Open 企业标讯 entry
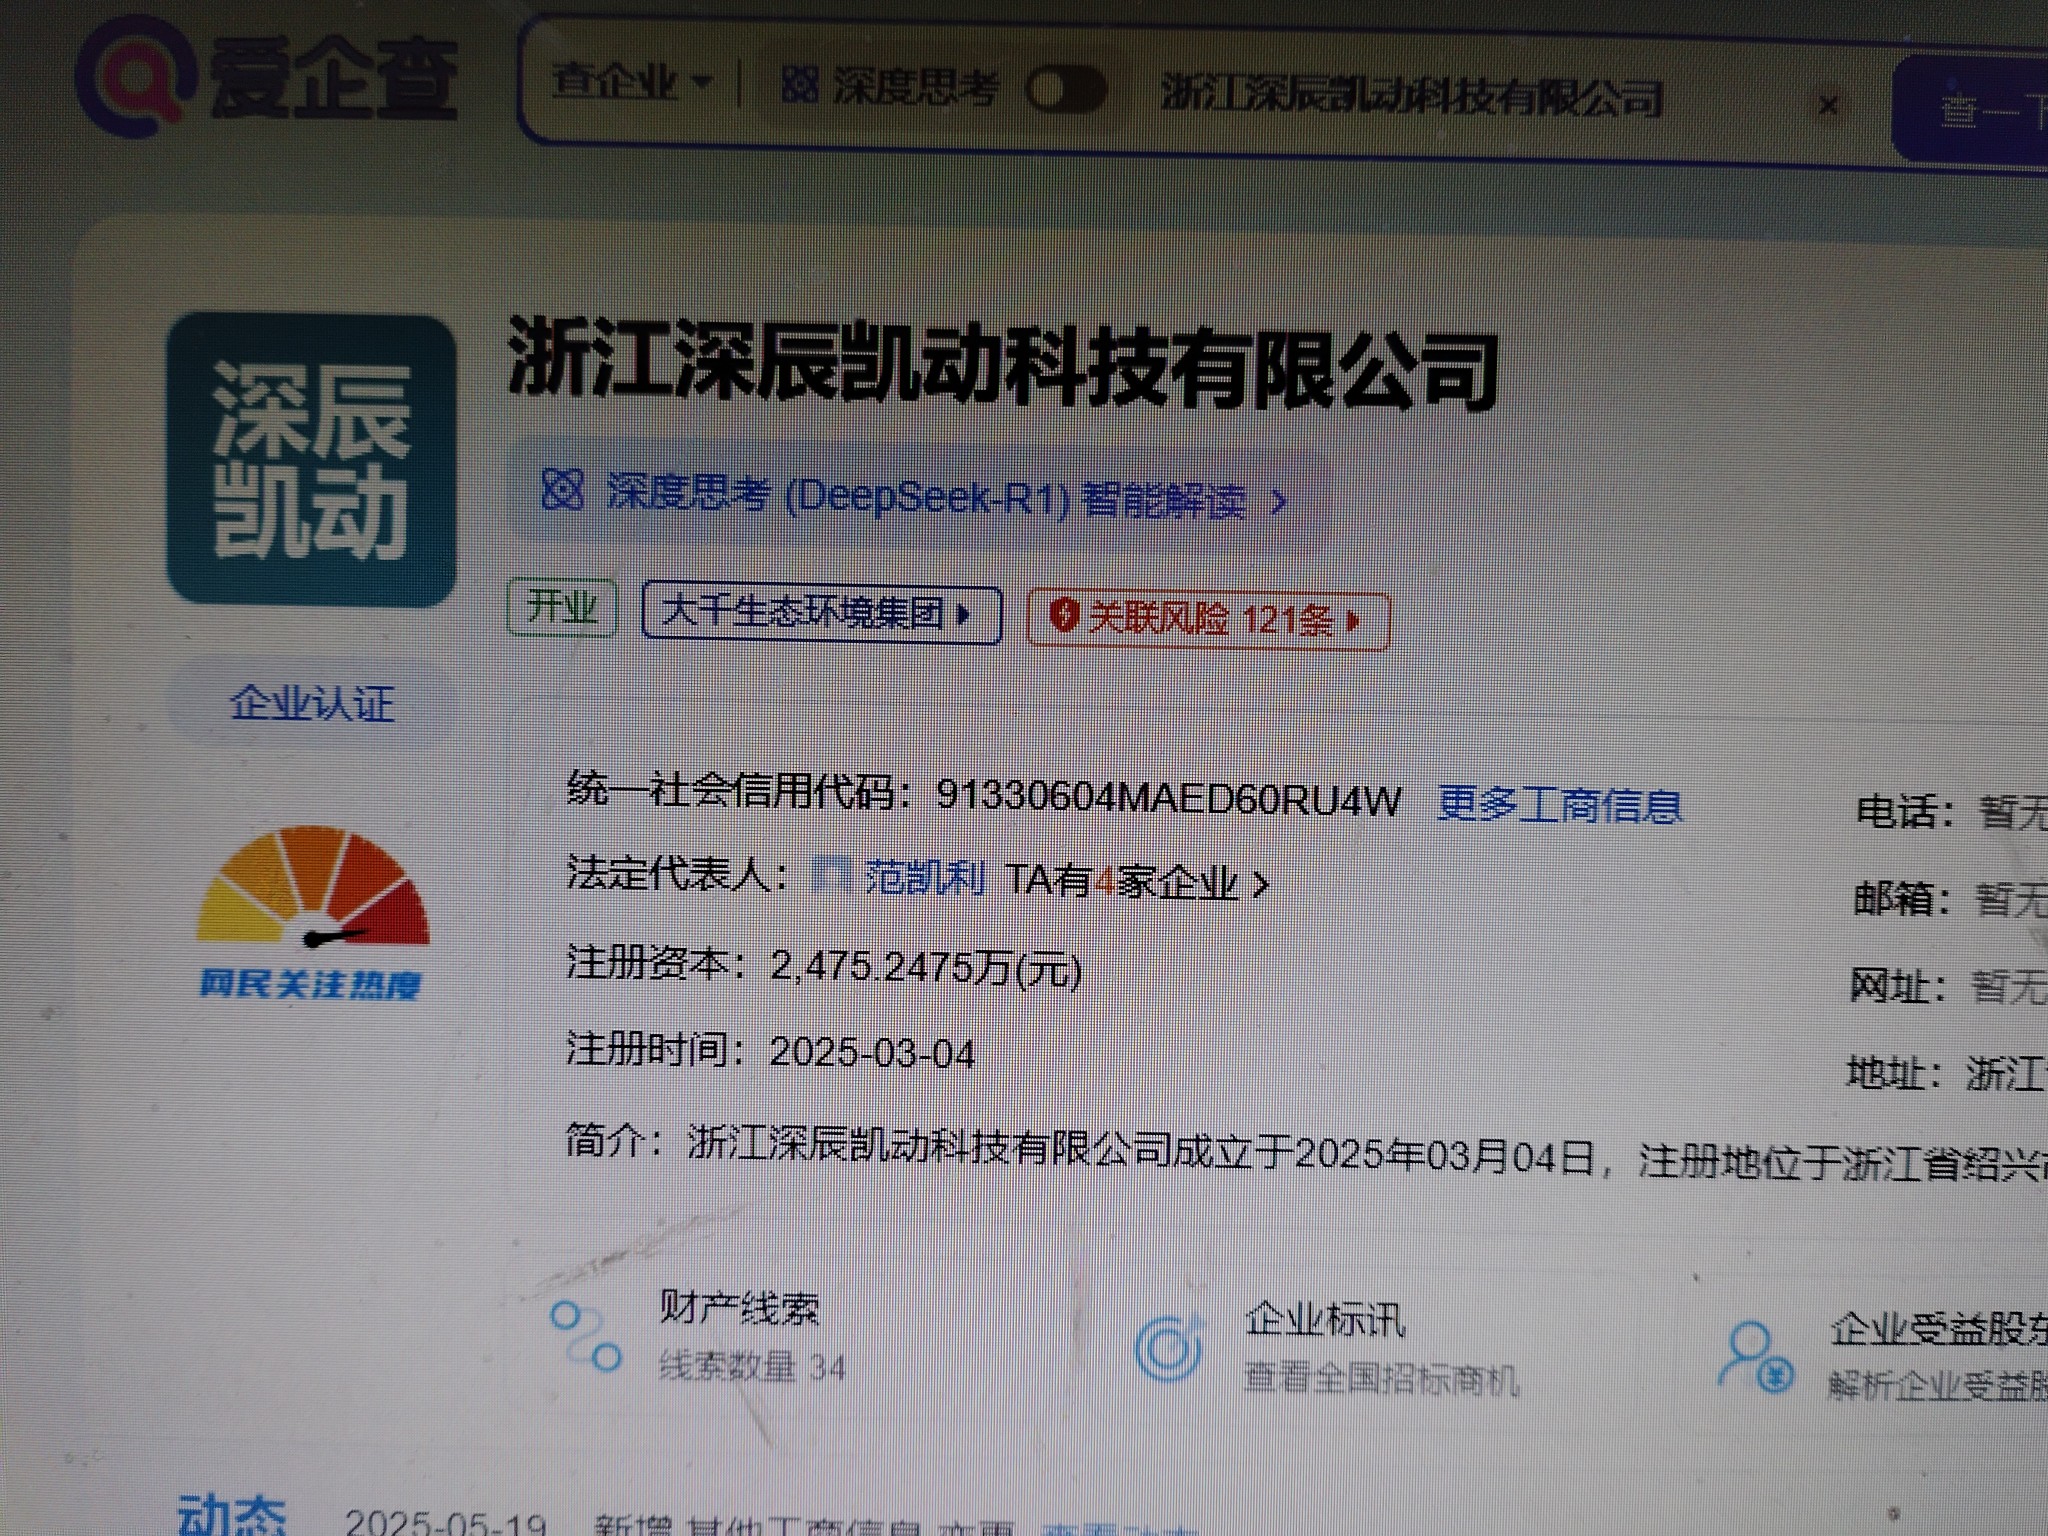 click(1325, 1320)
